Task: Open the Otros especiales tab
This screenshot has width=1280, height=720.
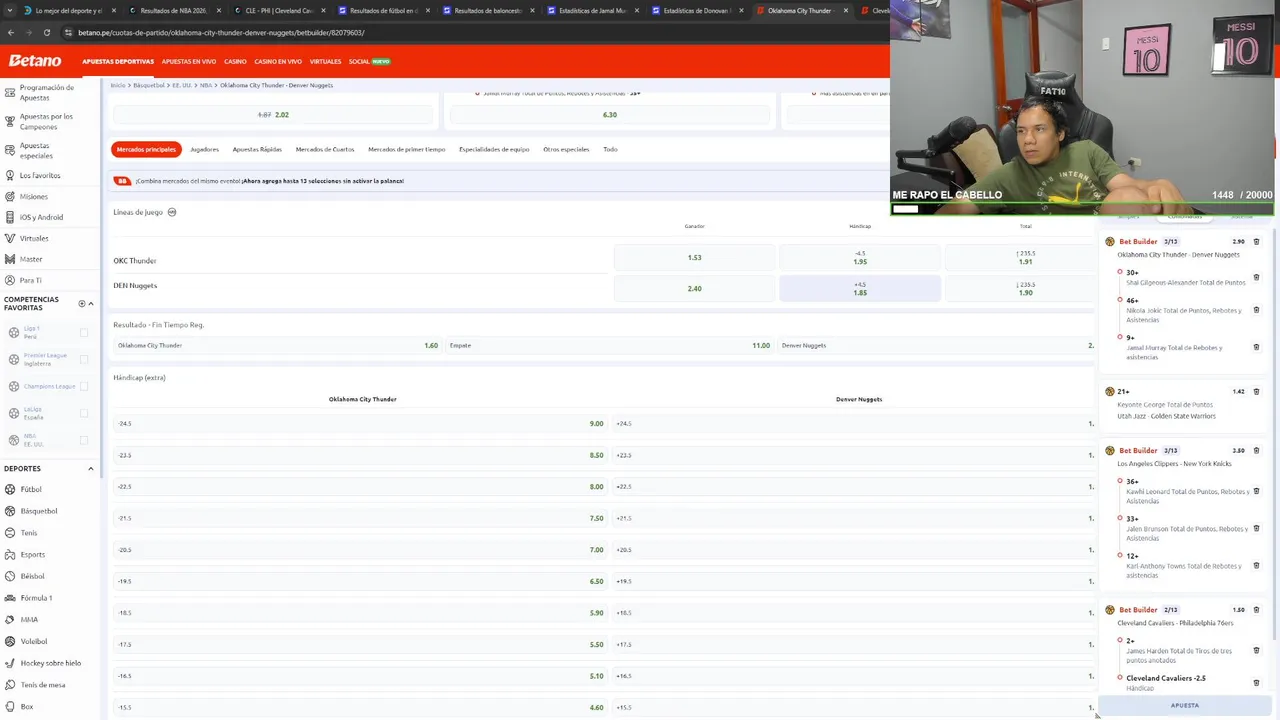Action: click(566, 149)
